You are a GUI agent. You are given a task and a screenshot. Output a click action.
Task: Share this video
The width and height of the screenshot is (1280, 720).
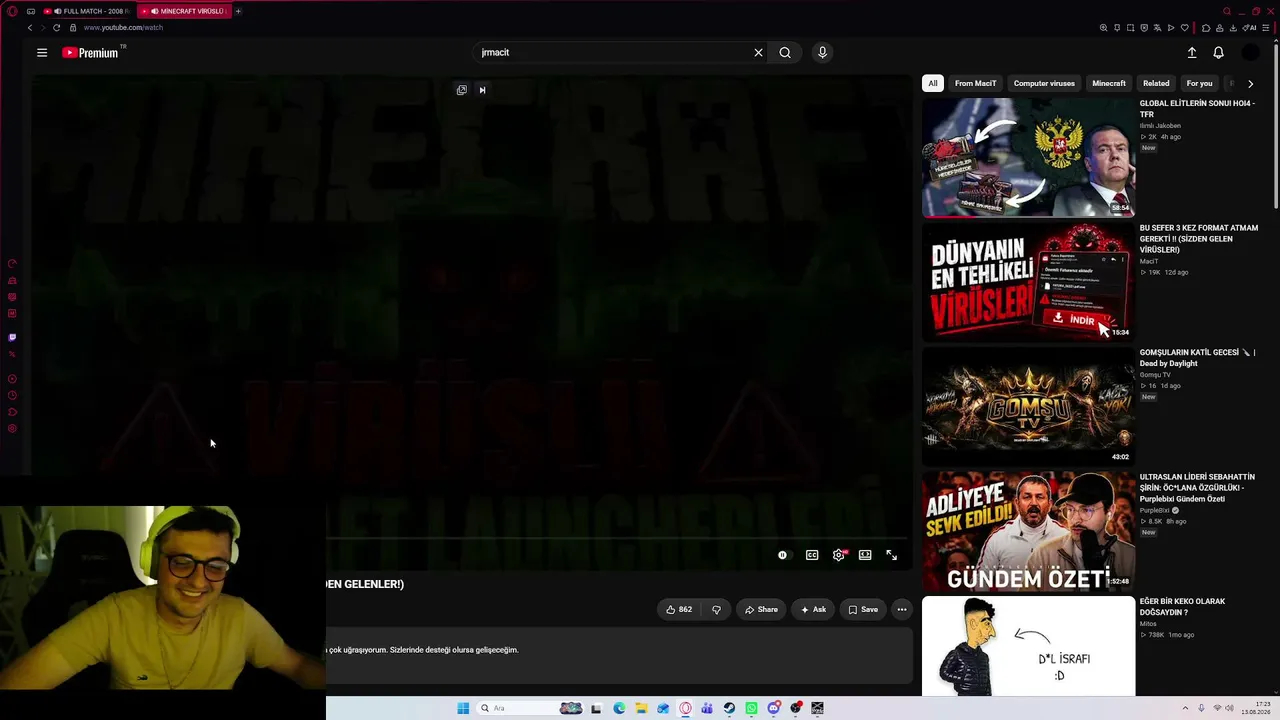click(761, 609)
